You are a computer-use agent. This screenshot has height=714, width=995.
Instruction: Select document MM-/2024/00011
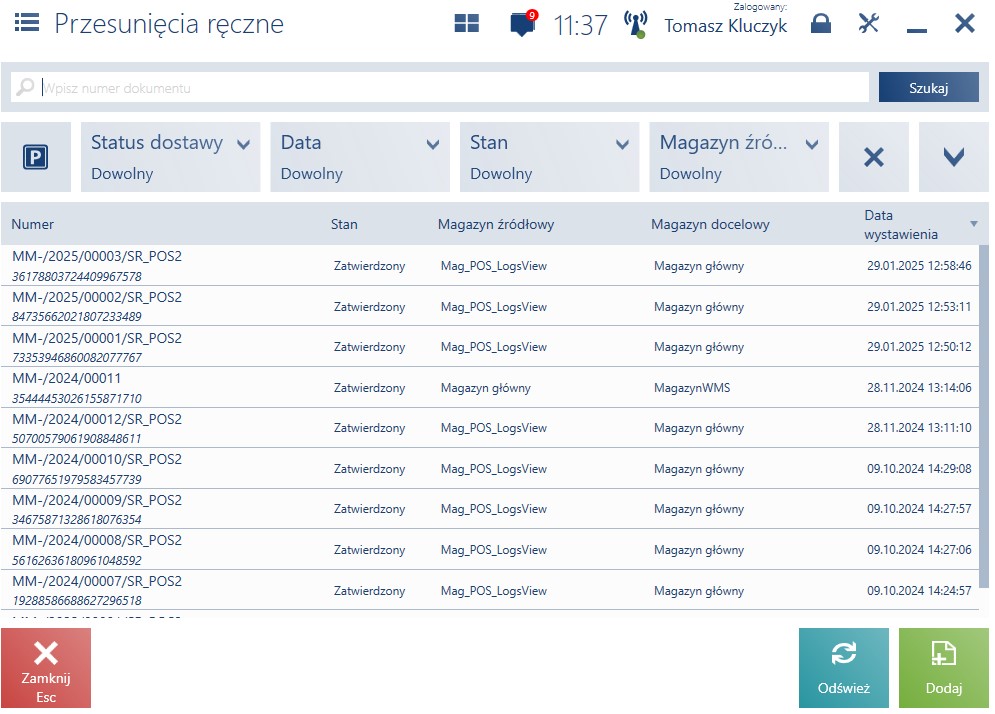[490, 387]
